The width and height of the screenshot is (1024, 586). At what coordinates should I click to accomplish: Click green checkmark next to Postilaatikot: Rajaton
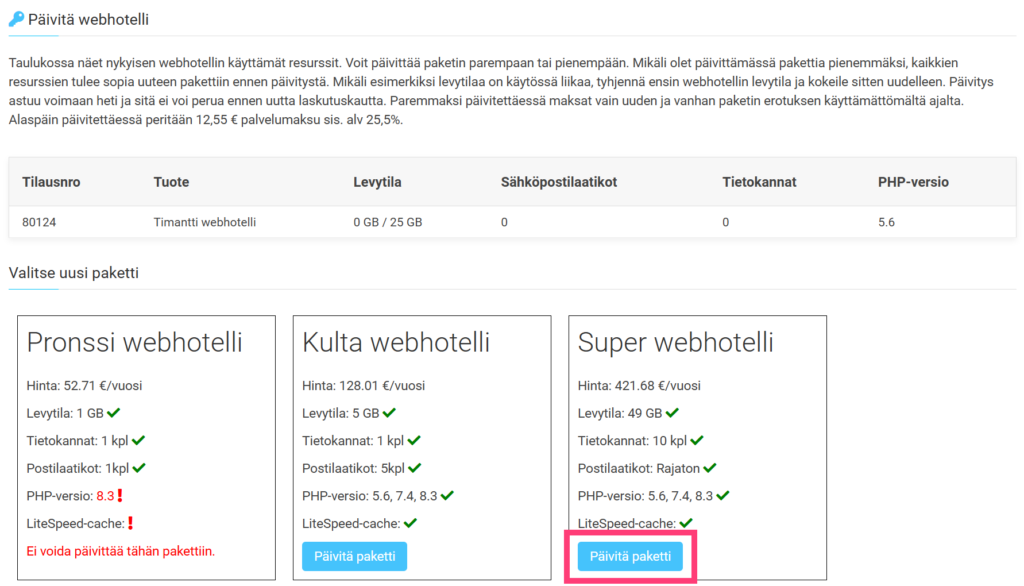(710, 468)
